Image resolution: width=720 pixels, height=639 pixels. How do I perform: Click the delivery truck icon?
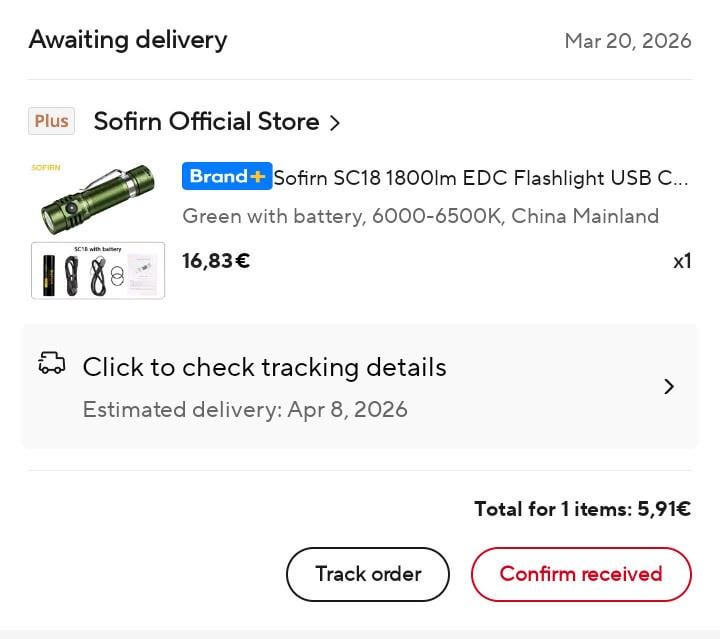(52, 364)
